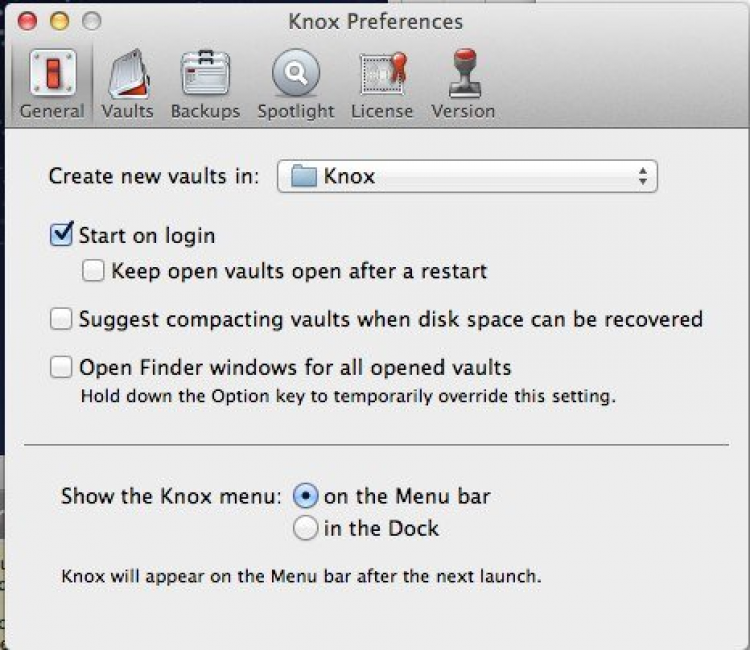Switch to the Spotlight tab label
The width and height of the screenshot is (750, 650).
[295, 111]
